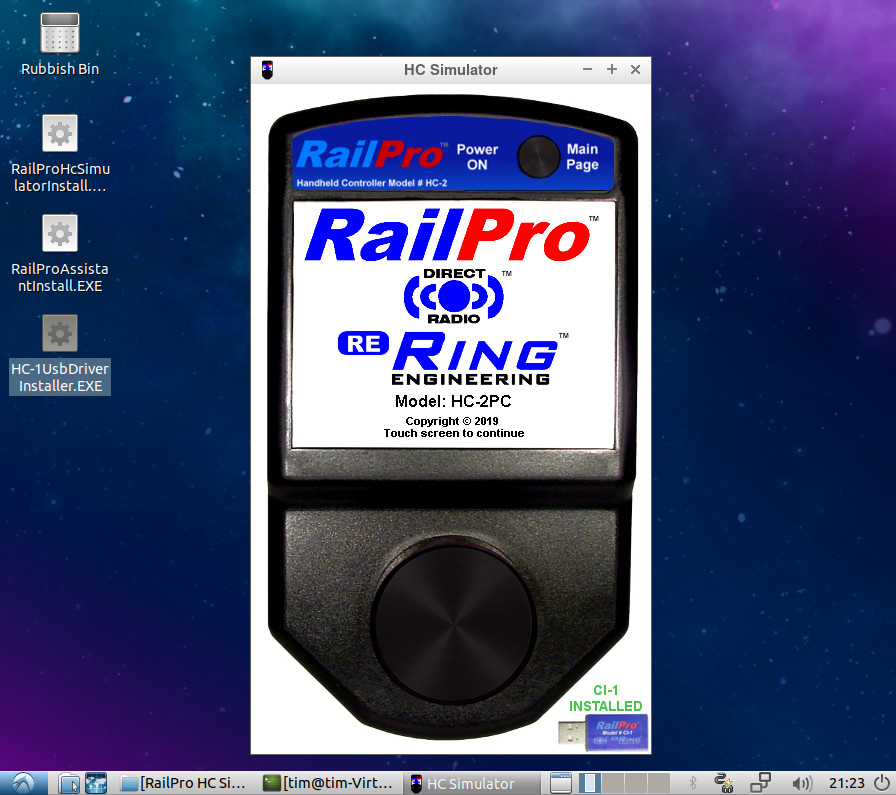
Task: Switch to RailPro HC Si... taskbar window
Action: 183,783
